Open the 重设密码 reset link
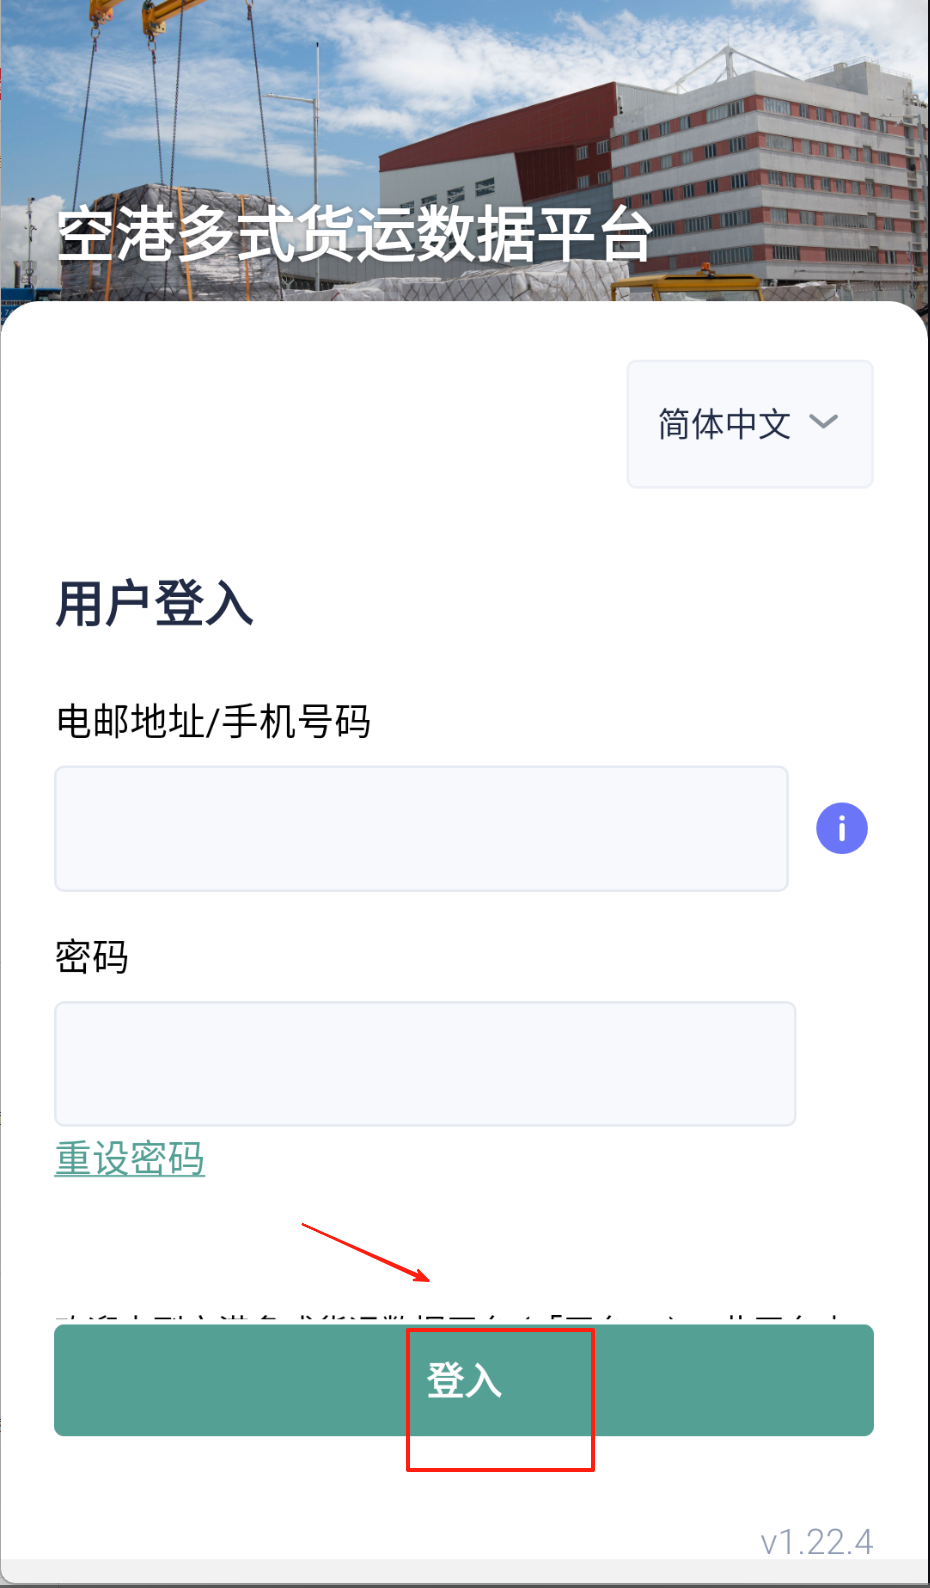 coord(130,1158)
